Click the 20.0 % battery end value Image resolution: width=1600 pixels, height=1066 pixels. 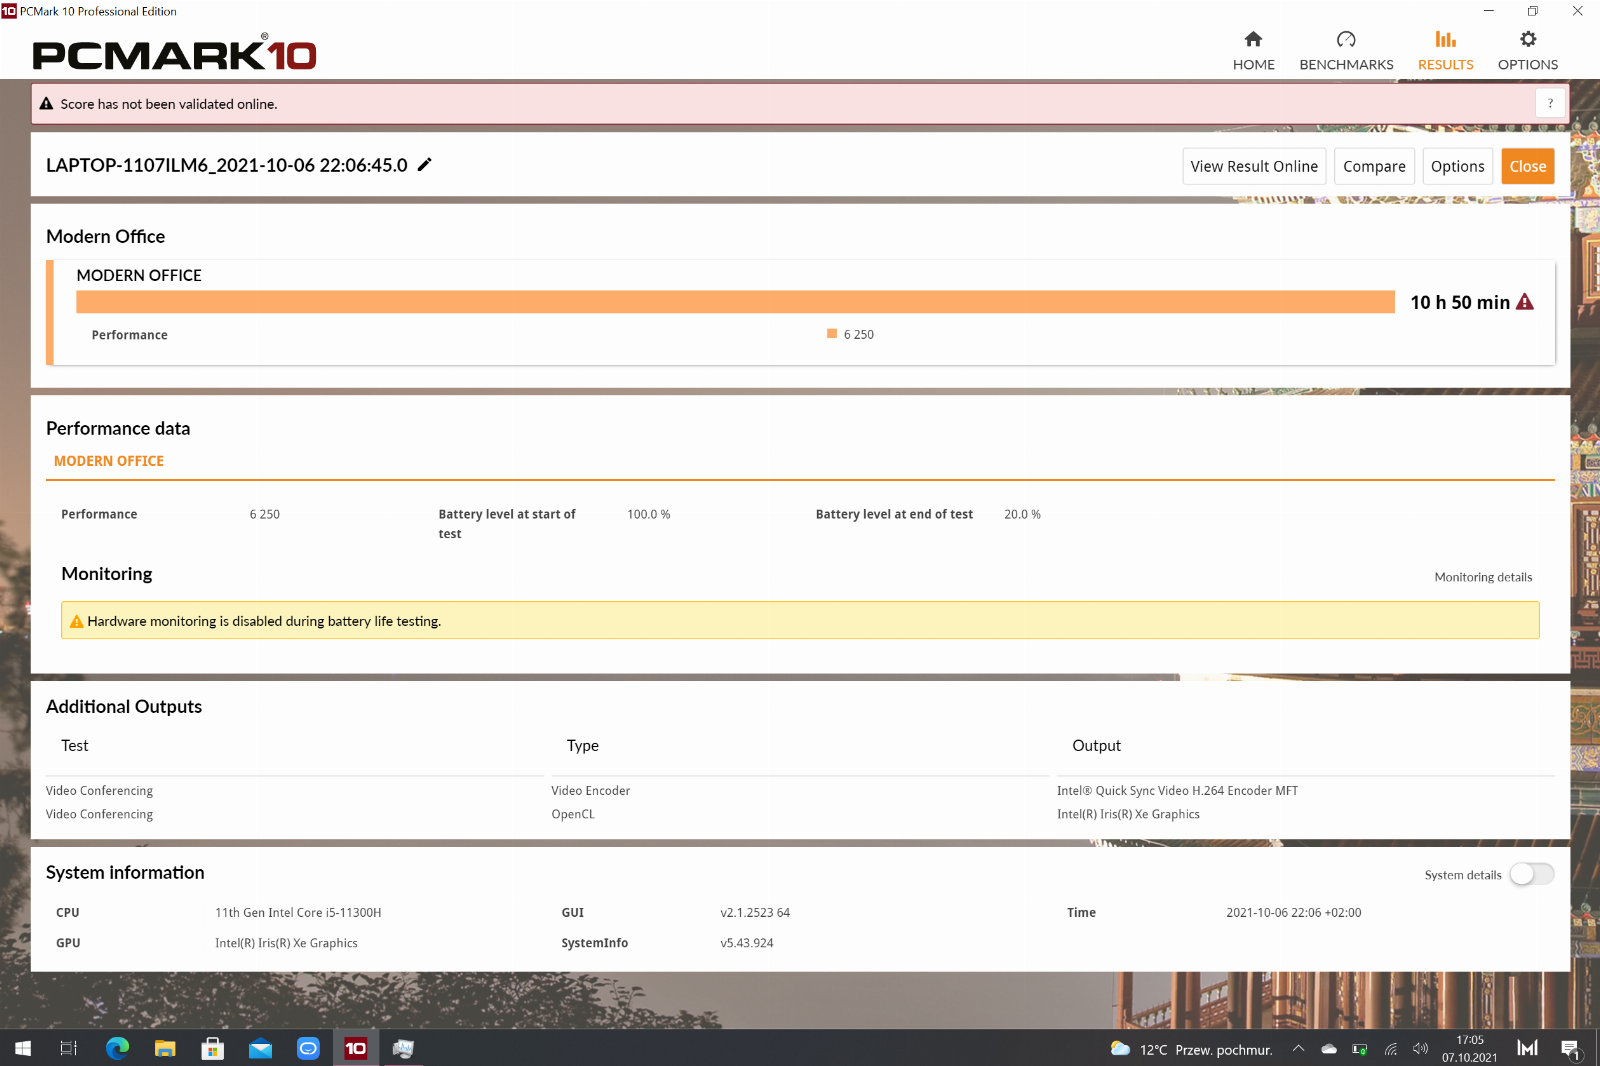[1022, 515]
